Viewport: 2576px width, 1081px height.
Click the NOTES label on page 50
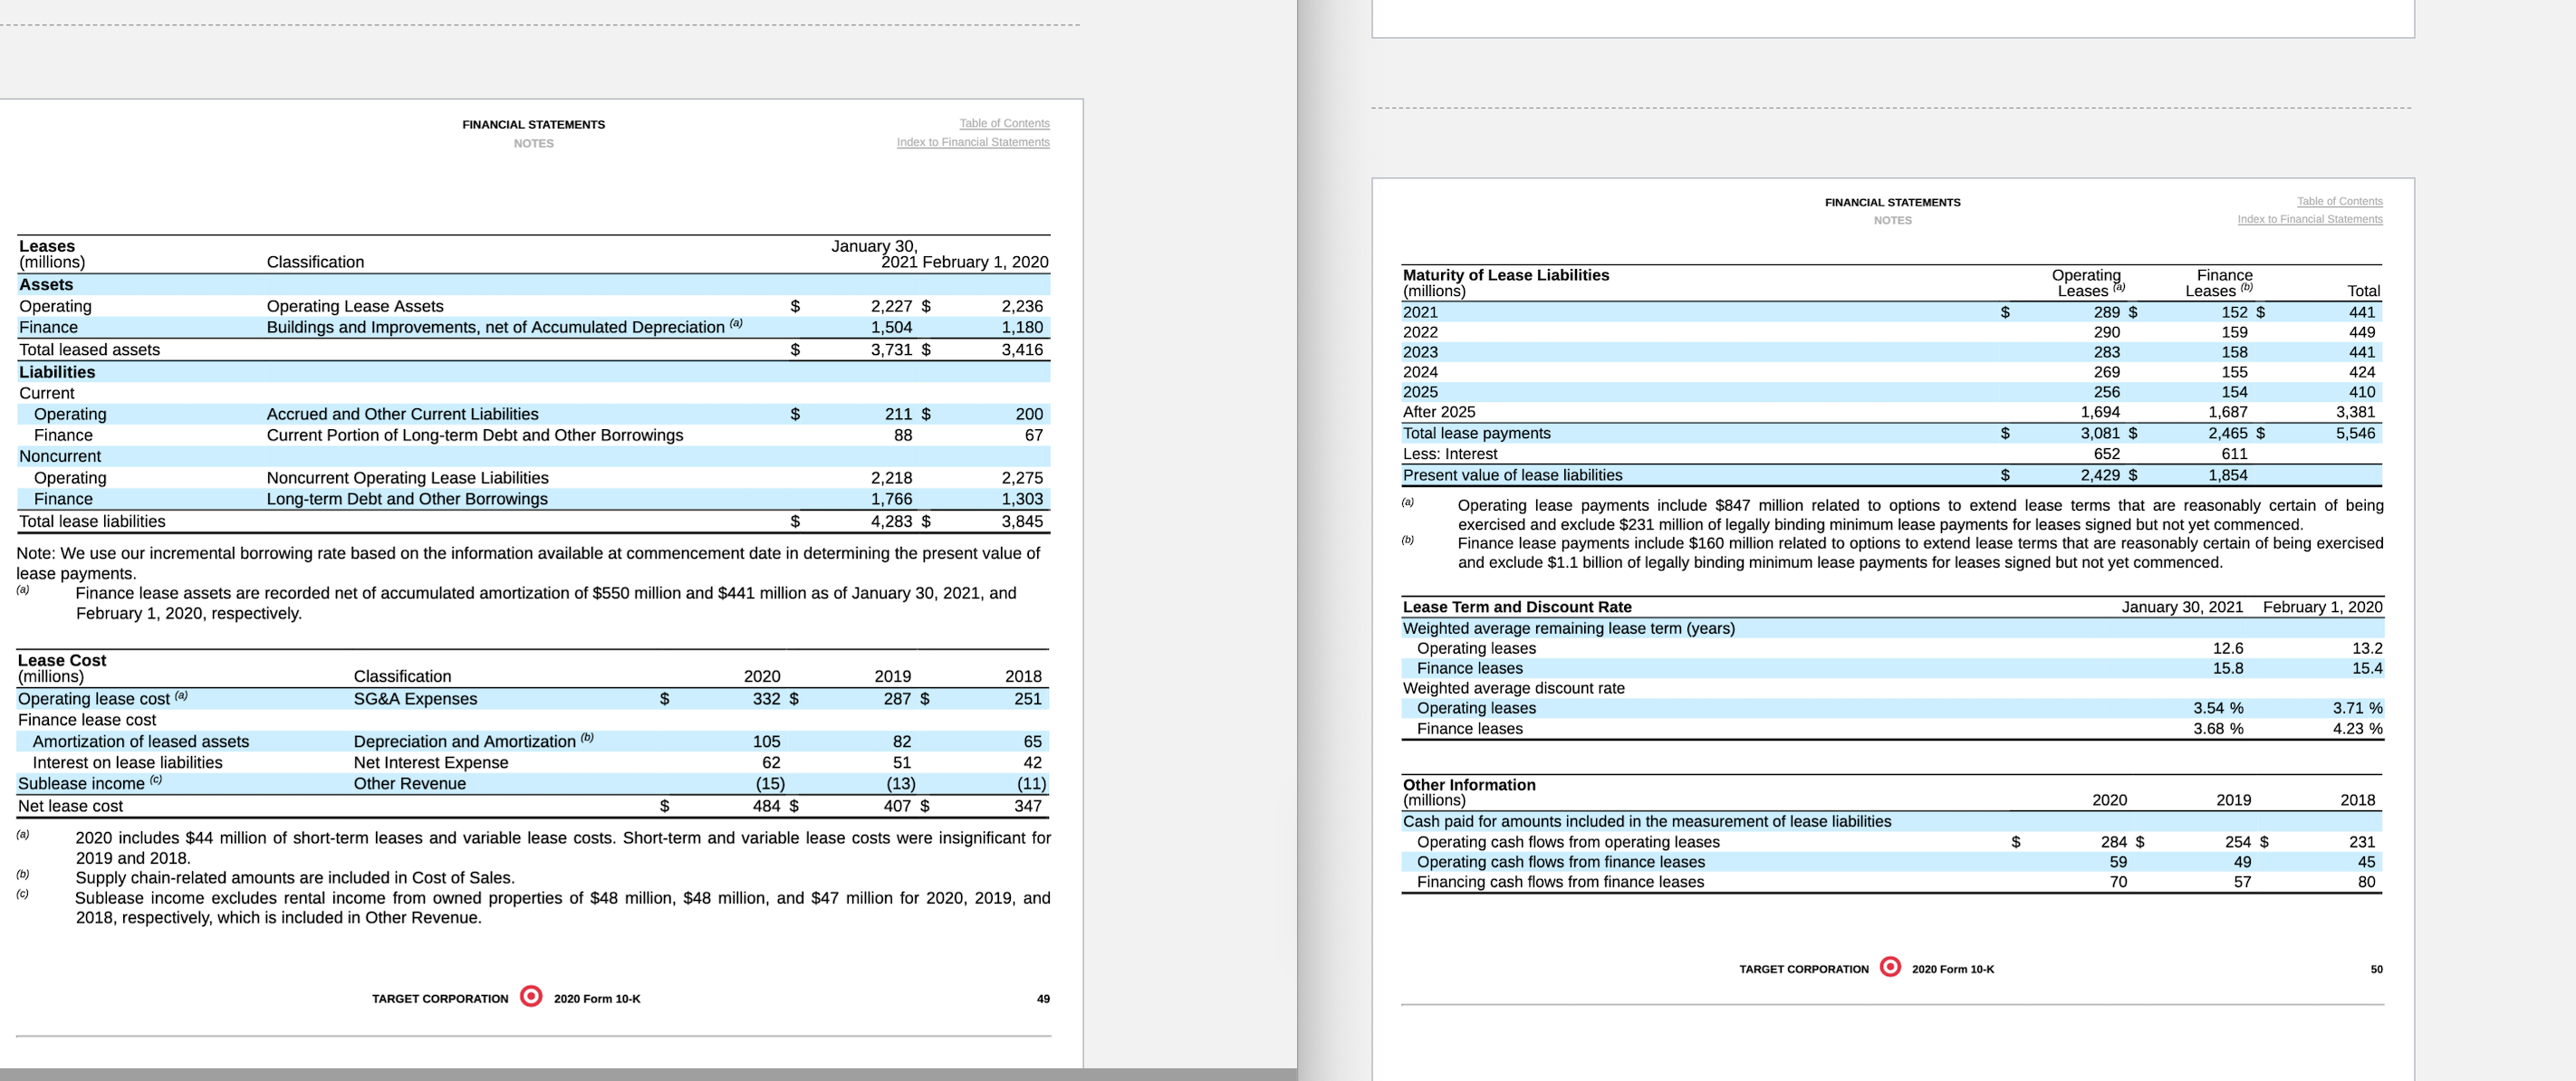[x=1895, y=220]
